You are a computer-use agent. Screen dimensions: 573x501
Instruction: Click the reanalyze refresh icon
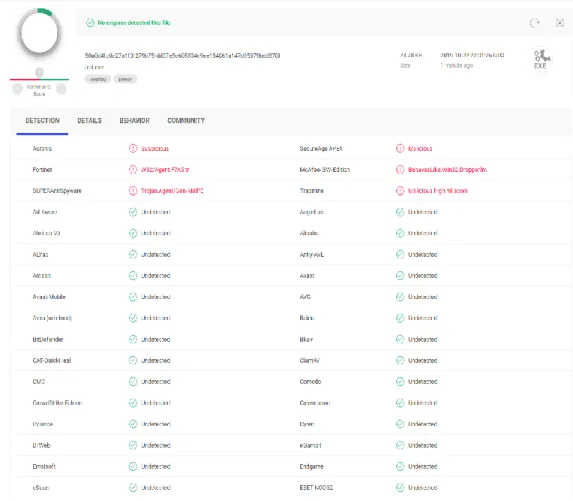[535, 23]
